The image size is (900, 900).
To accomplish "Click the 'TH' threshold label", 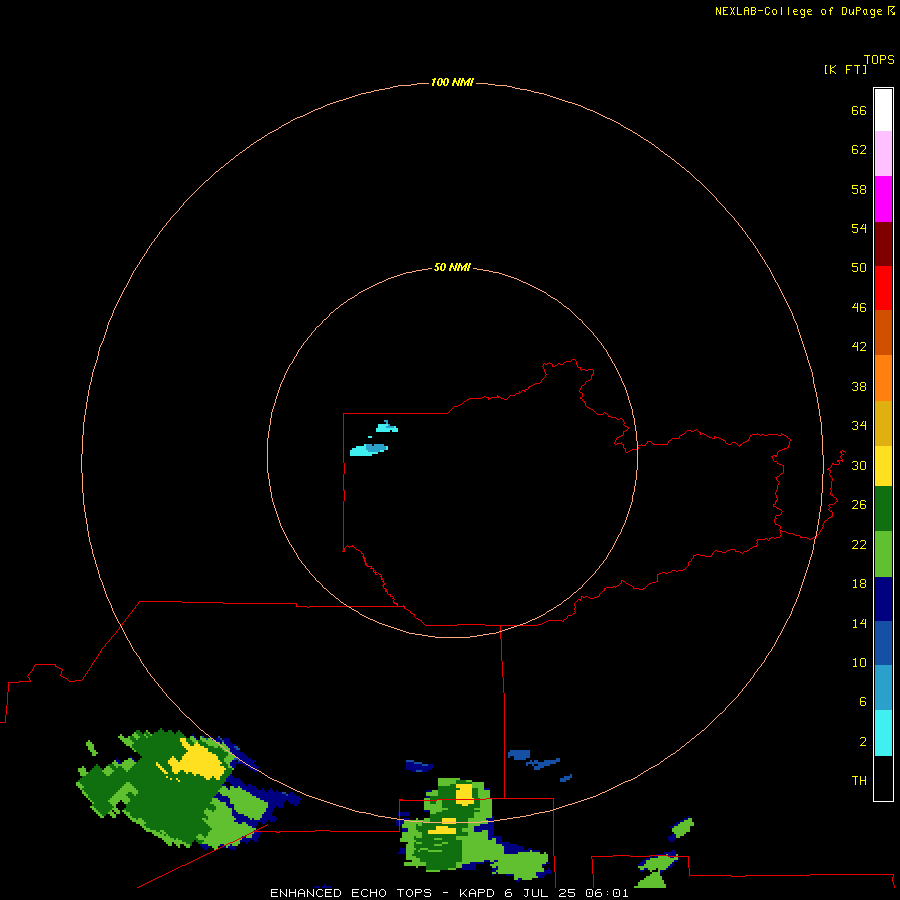I will 859,780.
